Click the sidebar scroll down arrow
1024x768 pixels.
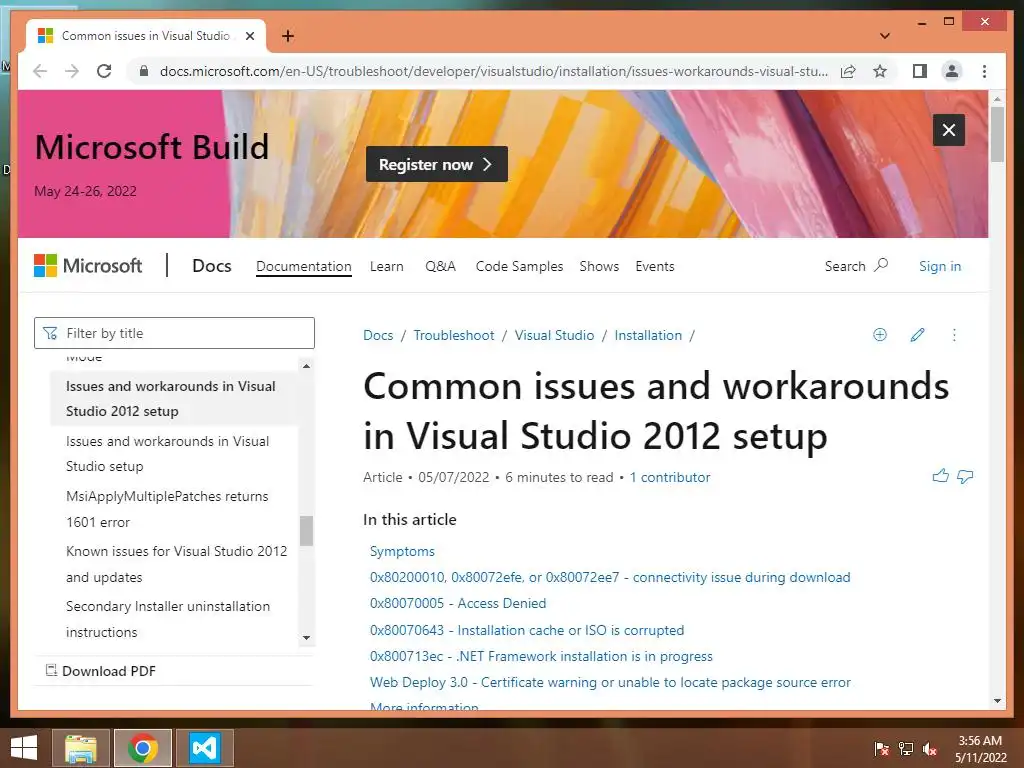tap(306, 637)
